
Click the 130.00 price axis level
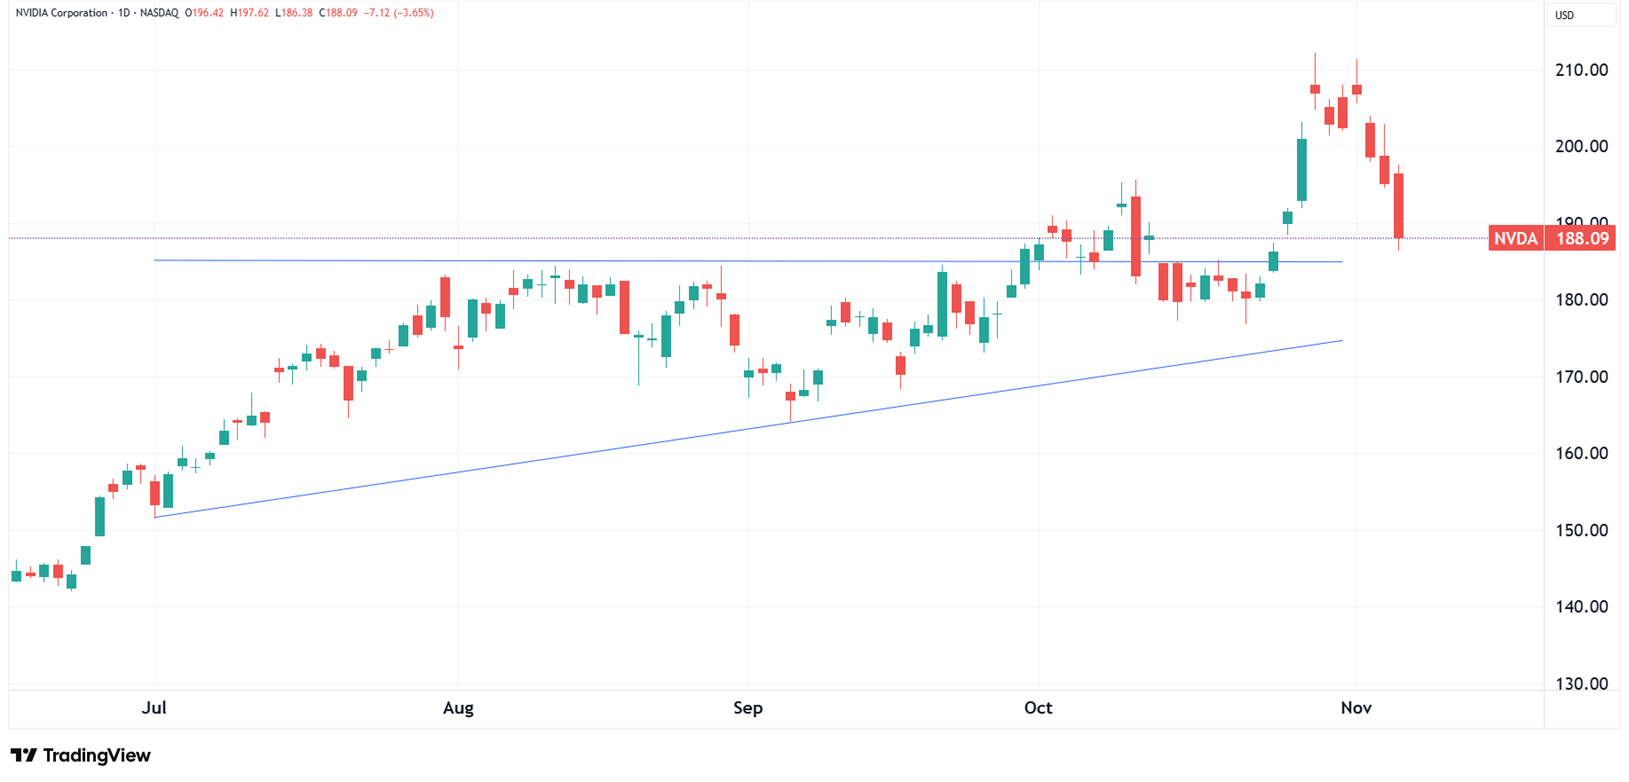[x=1583, y=684]
